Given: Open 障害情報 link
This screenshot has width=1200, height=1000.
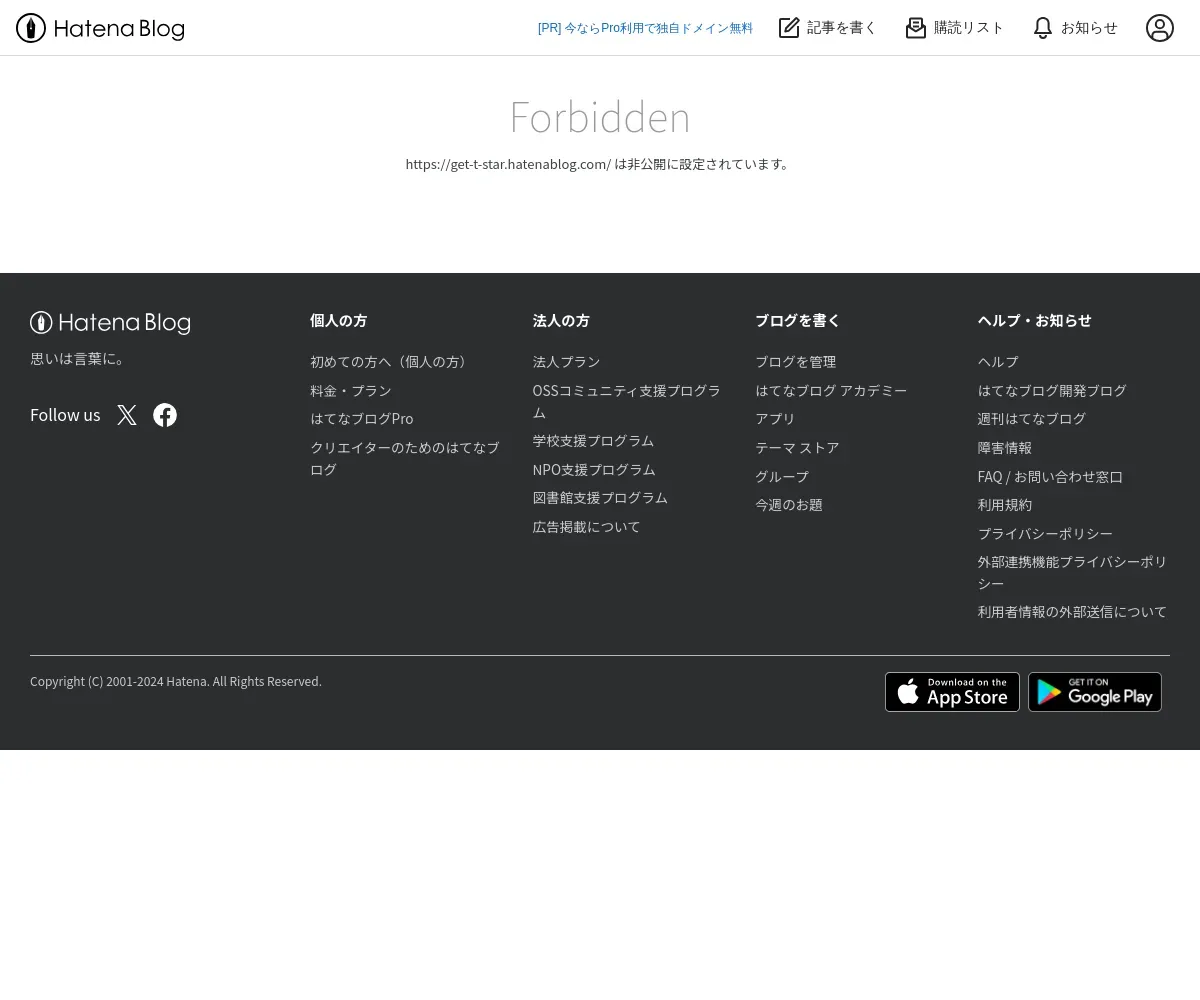Looking at the screenshot, I should pos(1005,448).
